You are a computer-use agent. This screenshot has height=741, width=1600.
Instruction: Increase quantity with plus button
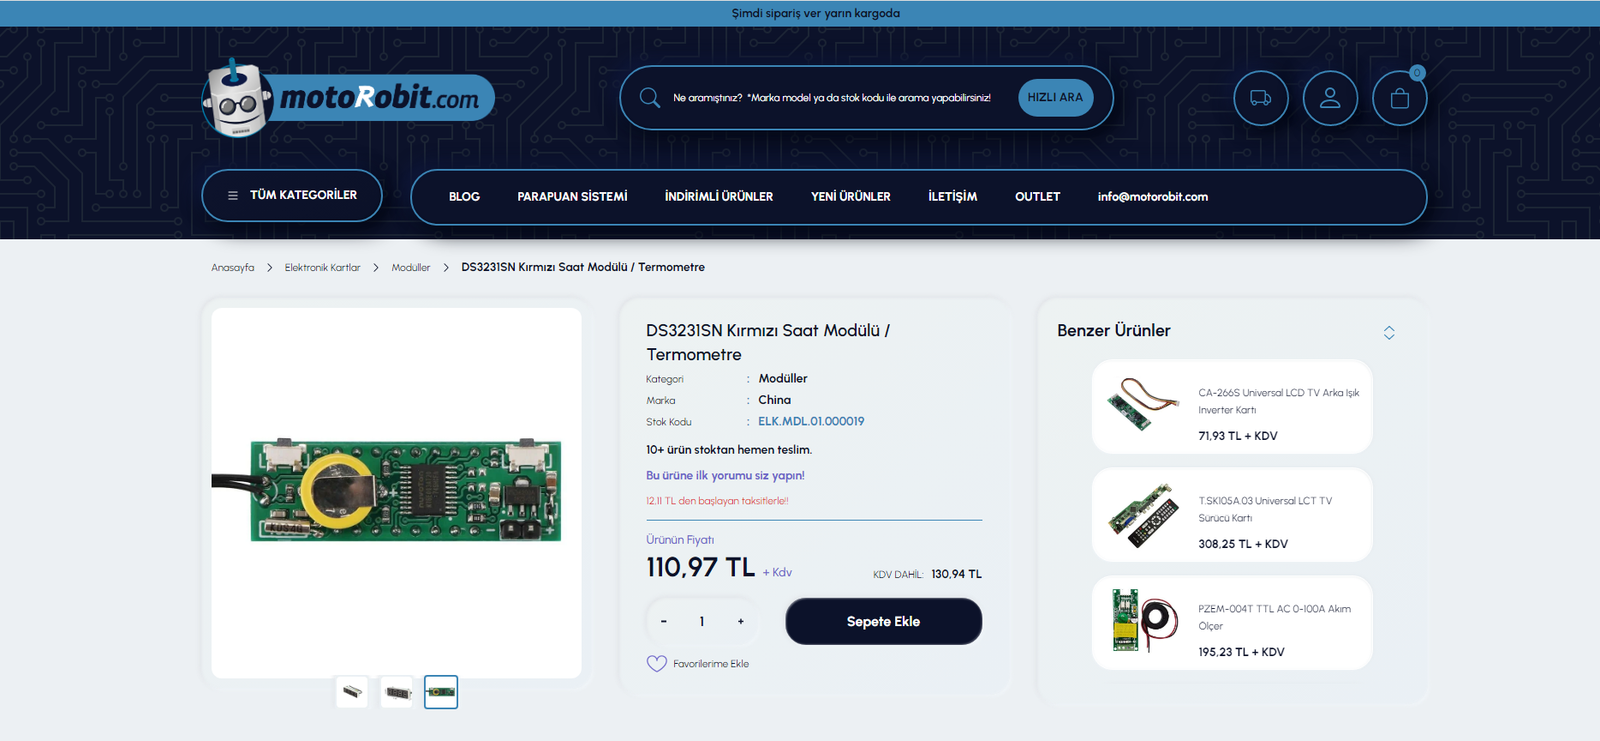pyautogui.click(x=741, y=621)
